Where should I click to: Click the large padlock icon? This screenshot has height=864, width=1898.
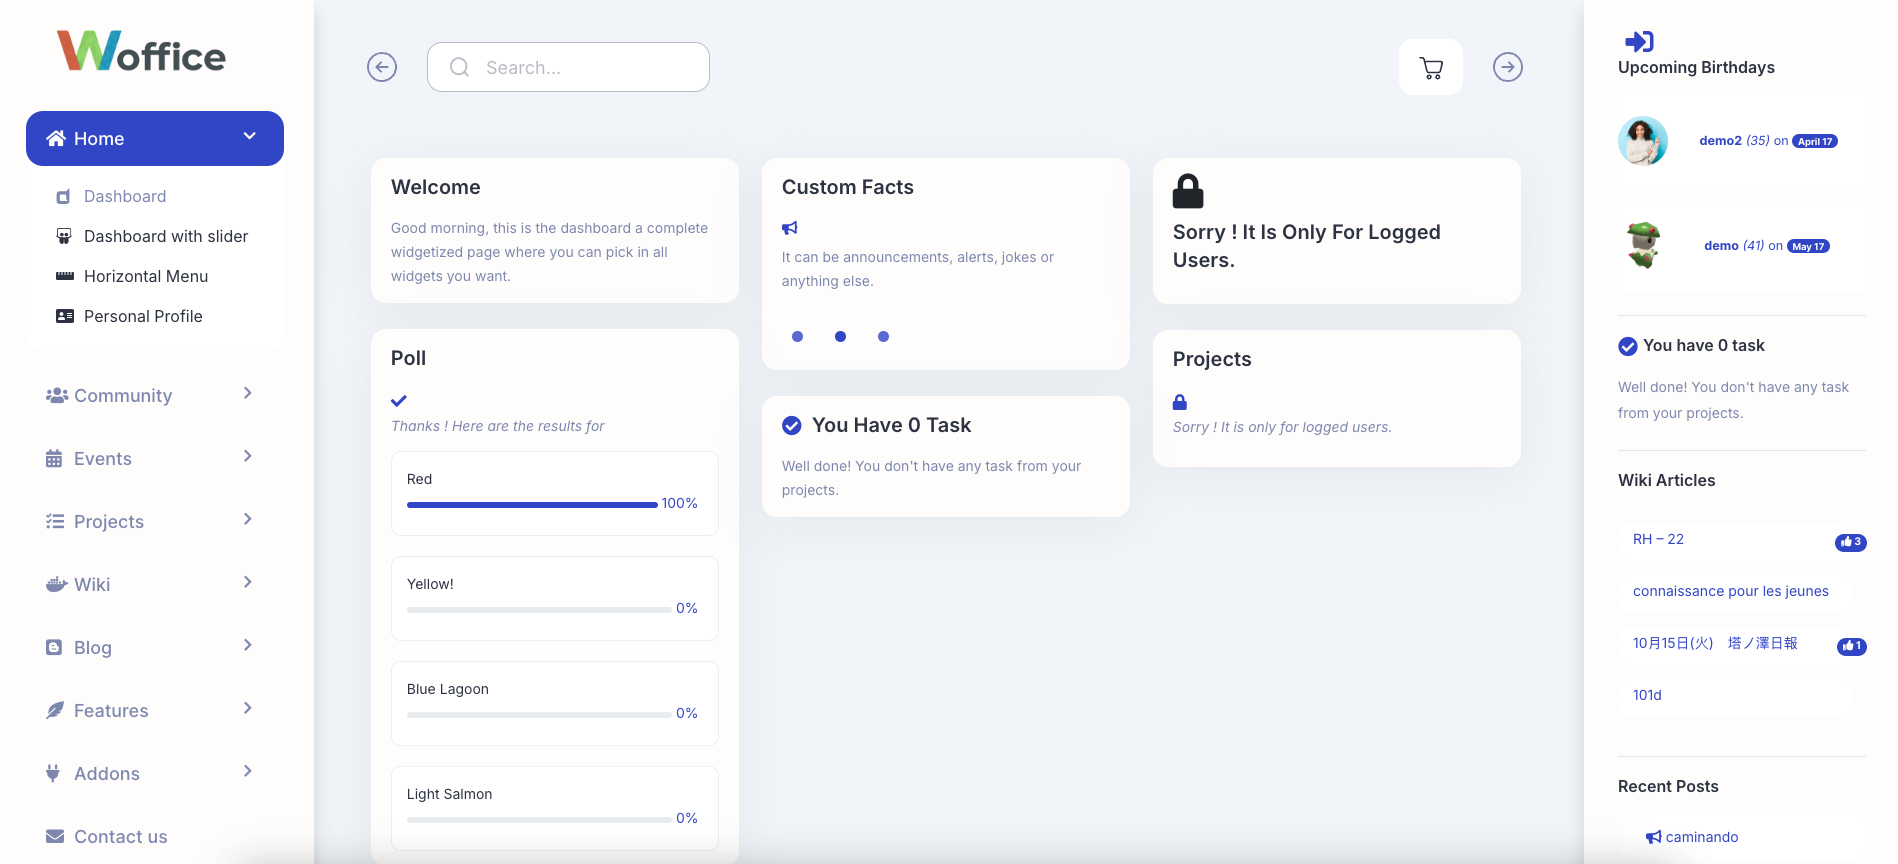(1188, 191)
